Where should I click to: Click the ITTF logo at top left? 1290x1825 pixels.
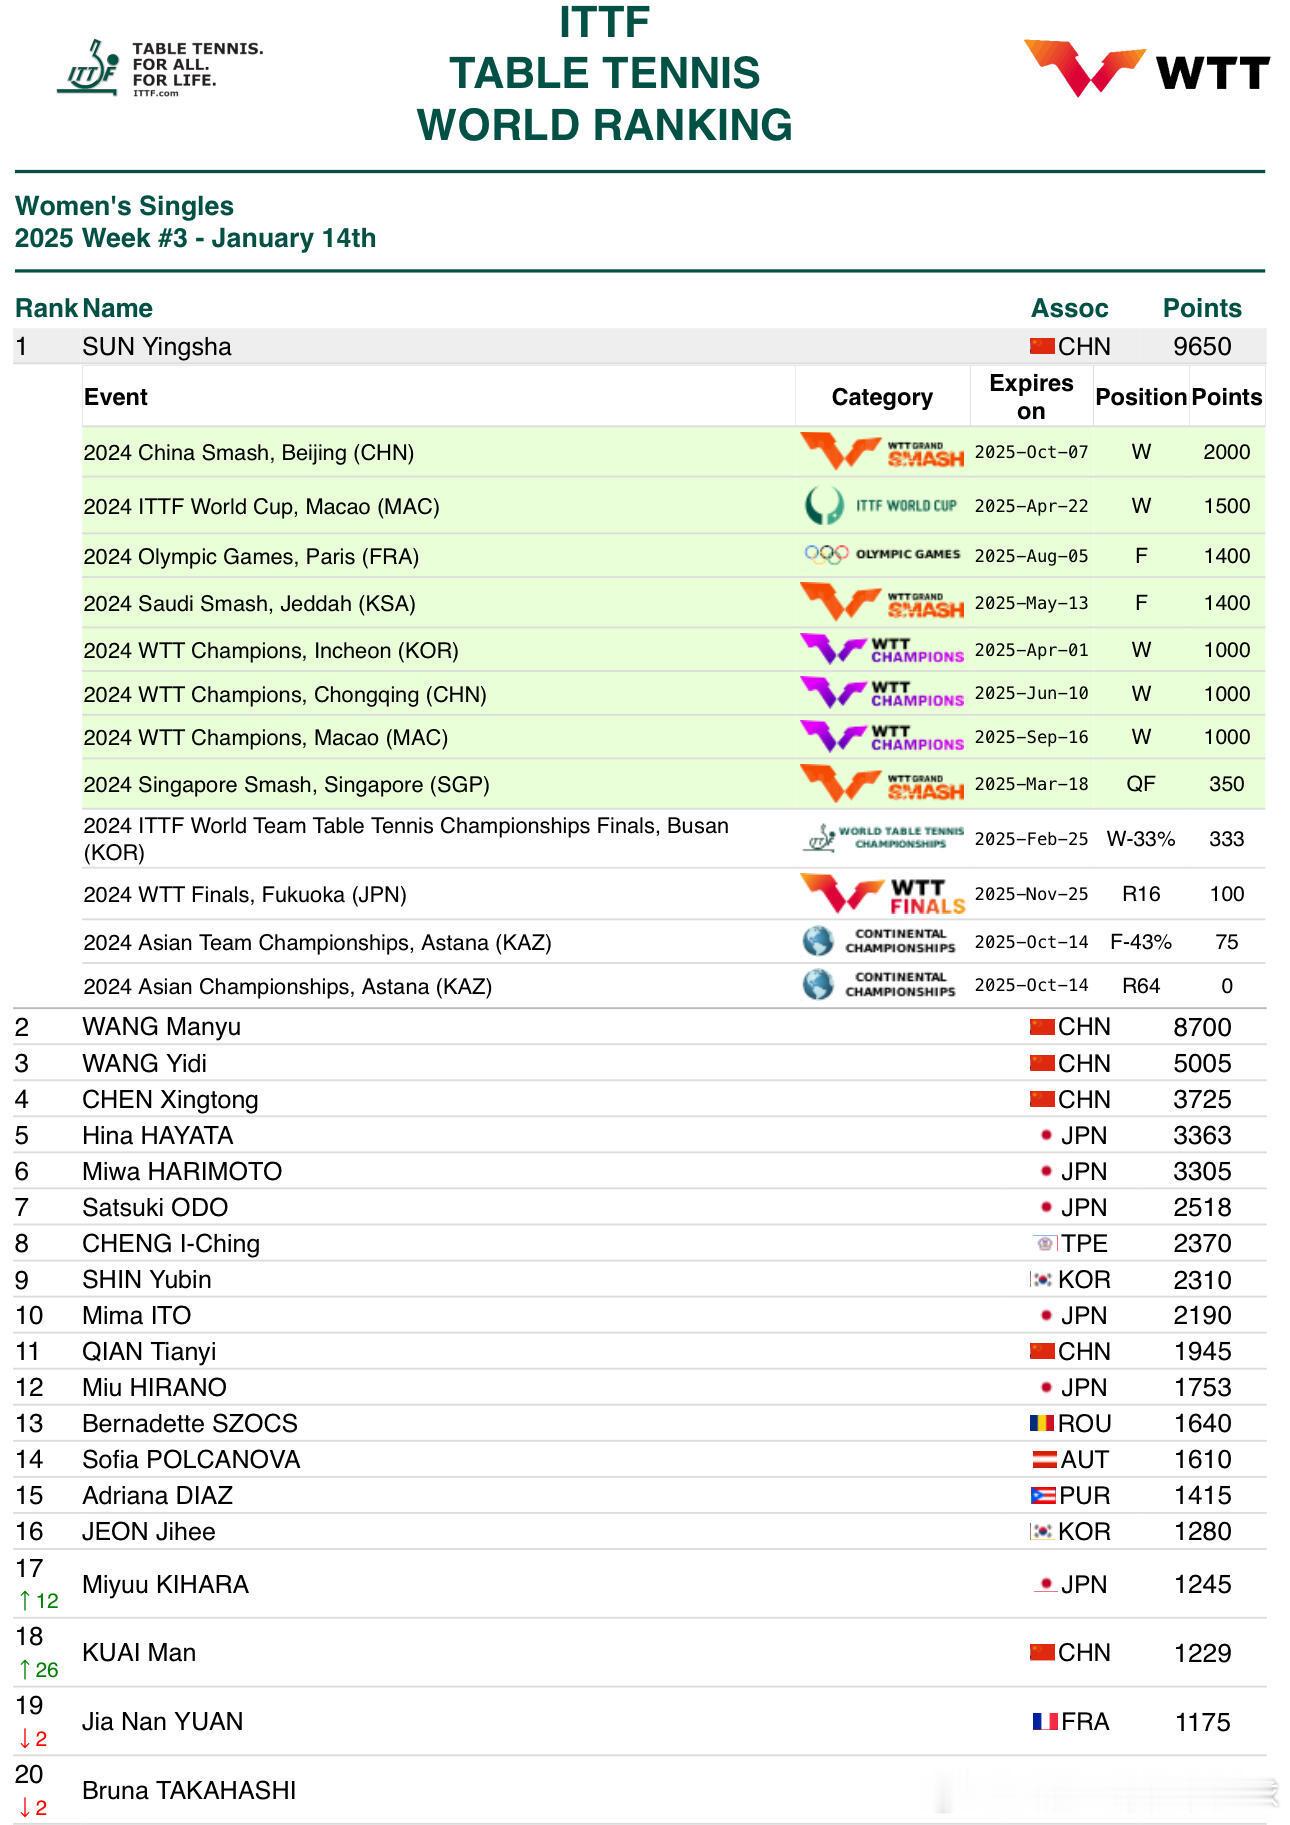click(160, 68)
